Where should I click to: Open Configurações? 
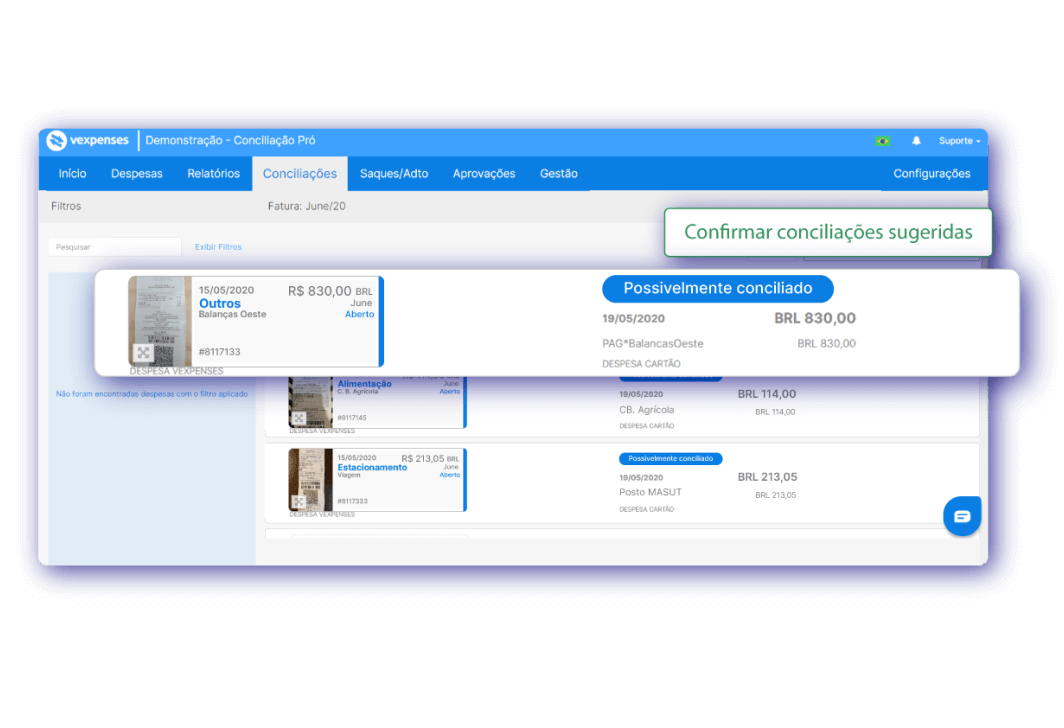[931, 174]
